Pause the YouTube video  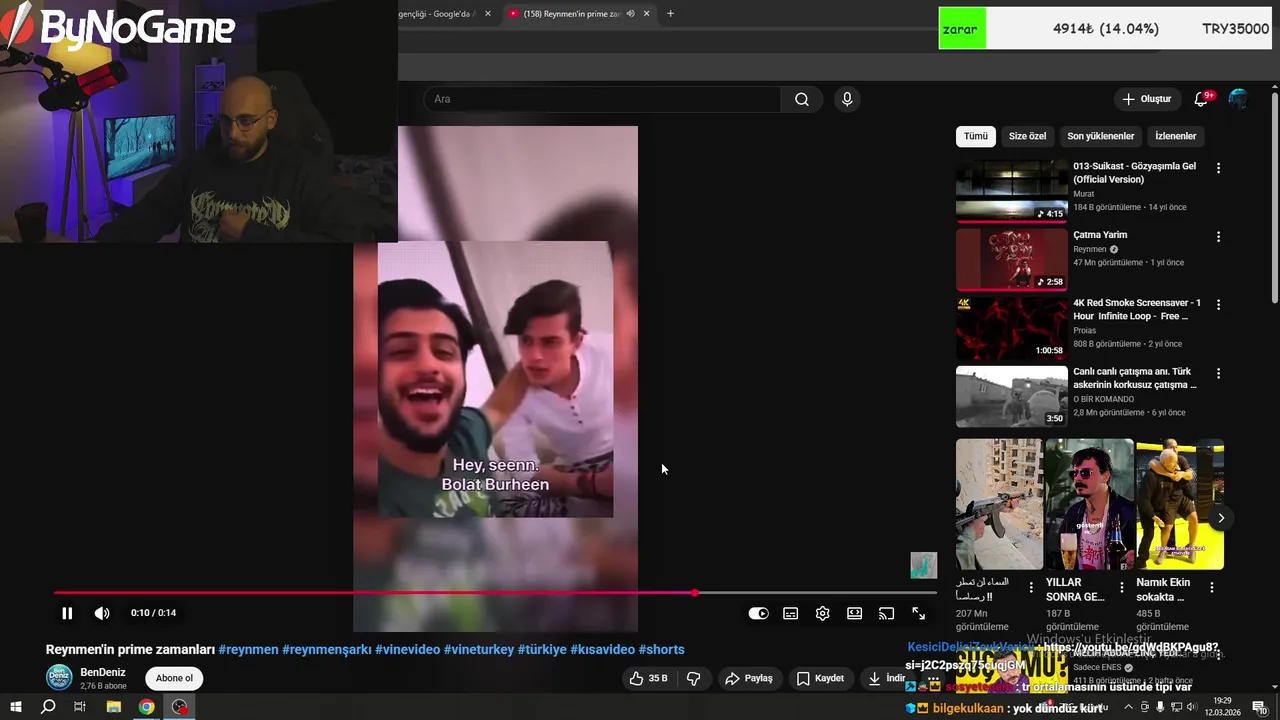click(x=67, y=613)
